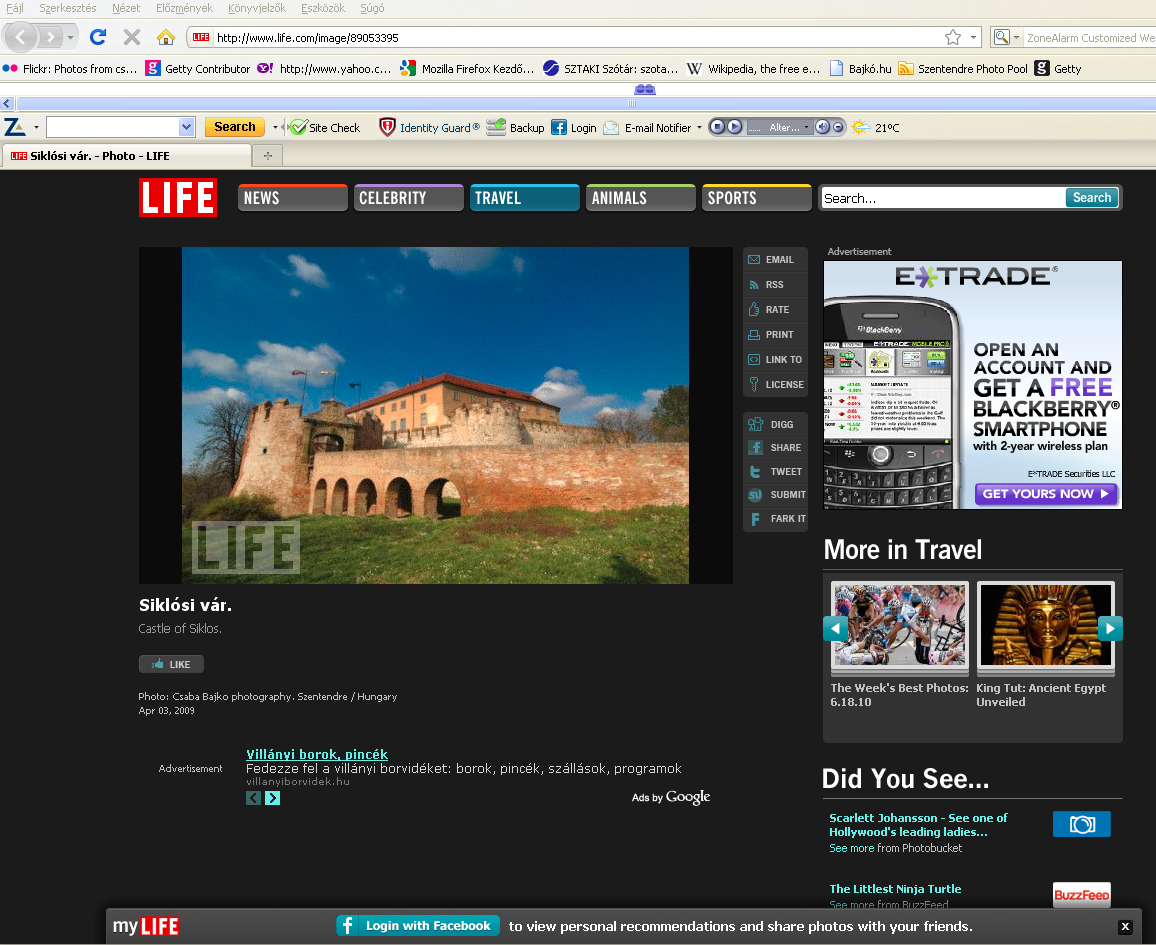Expand the ZoneAlarm search box dropdown
1156x945 pixels.
pos(186,127)
